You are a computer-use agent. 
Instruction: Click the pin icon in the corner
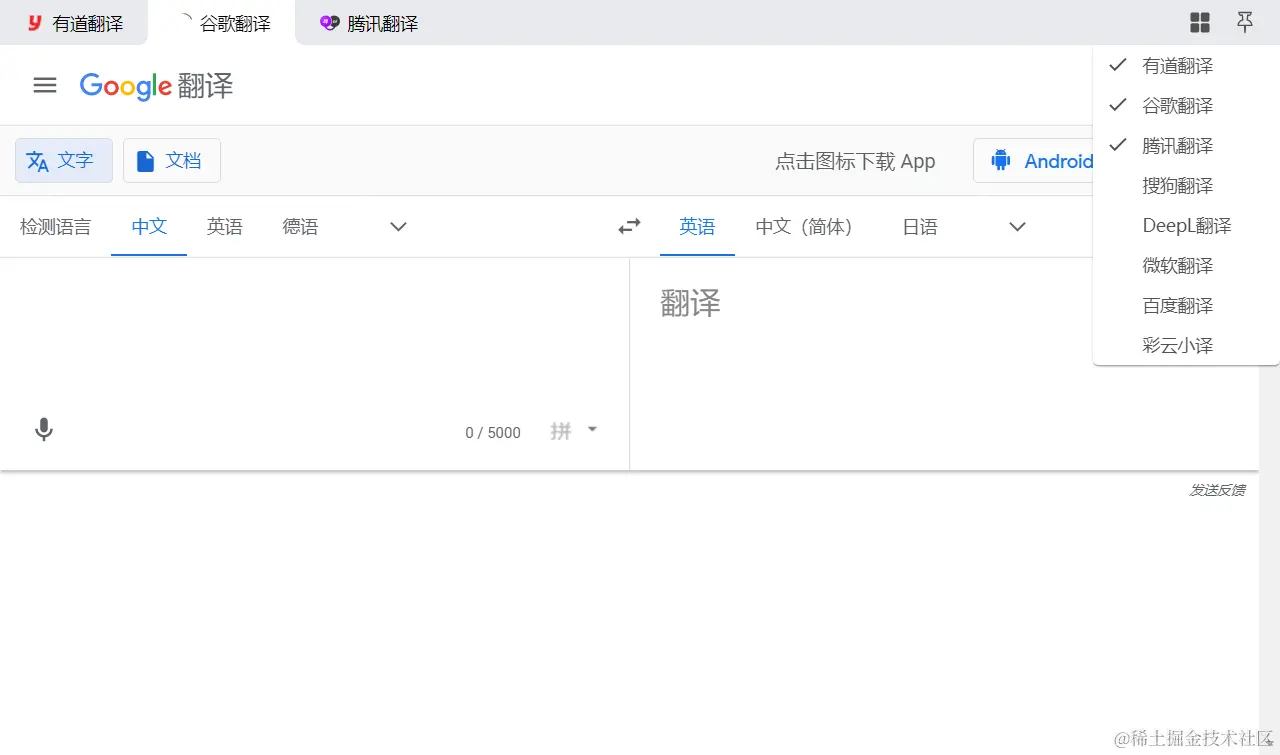pyautogui.click(x=1244, y=22)
